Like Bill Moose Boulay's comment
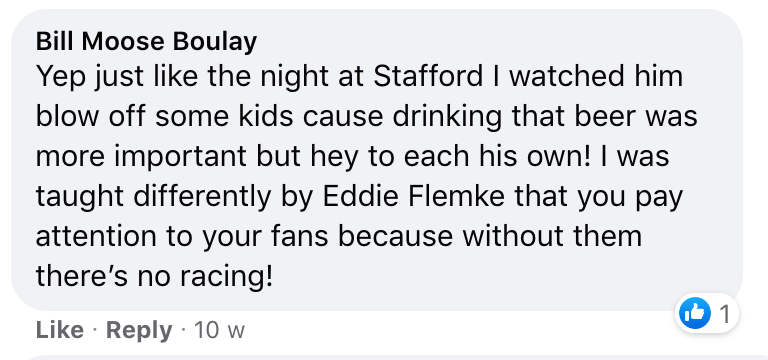 [x=60, y=330]
